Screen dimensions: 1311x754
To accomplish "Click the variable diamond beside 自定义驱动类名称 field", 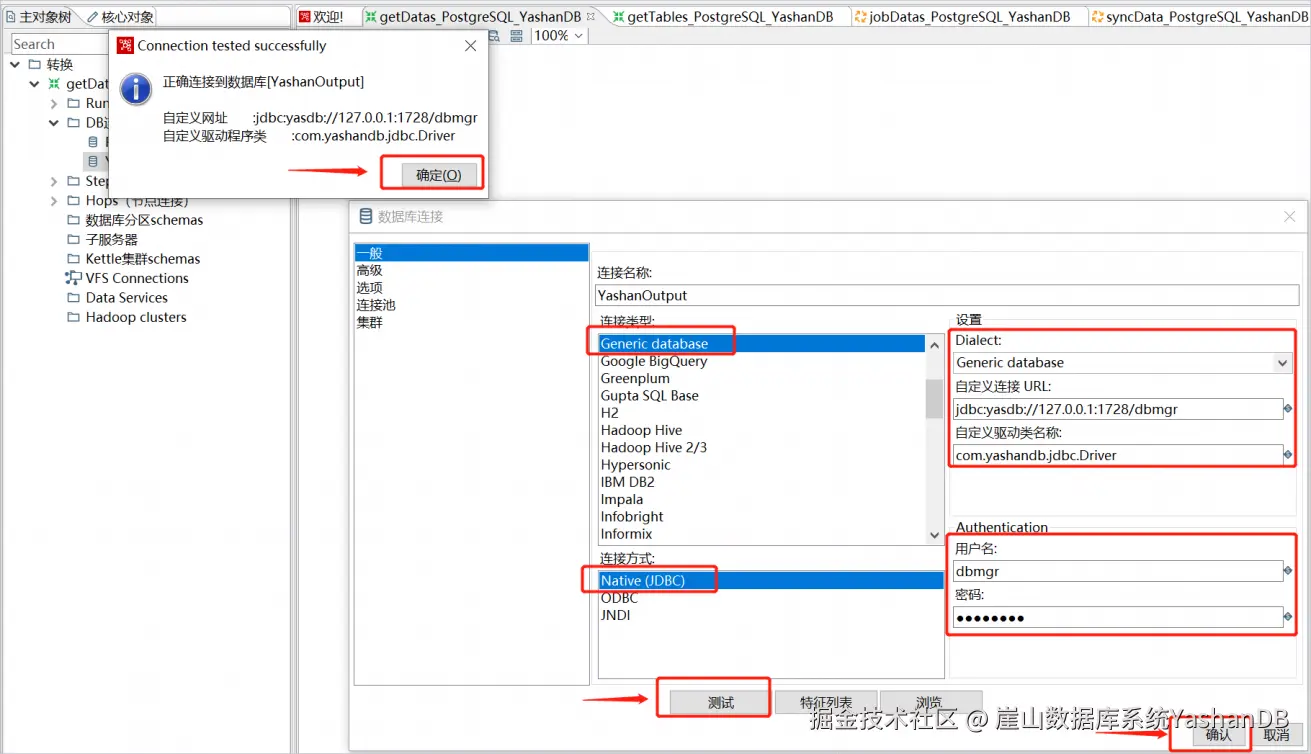I will click(1288, 455).
